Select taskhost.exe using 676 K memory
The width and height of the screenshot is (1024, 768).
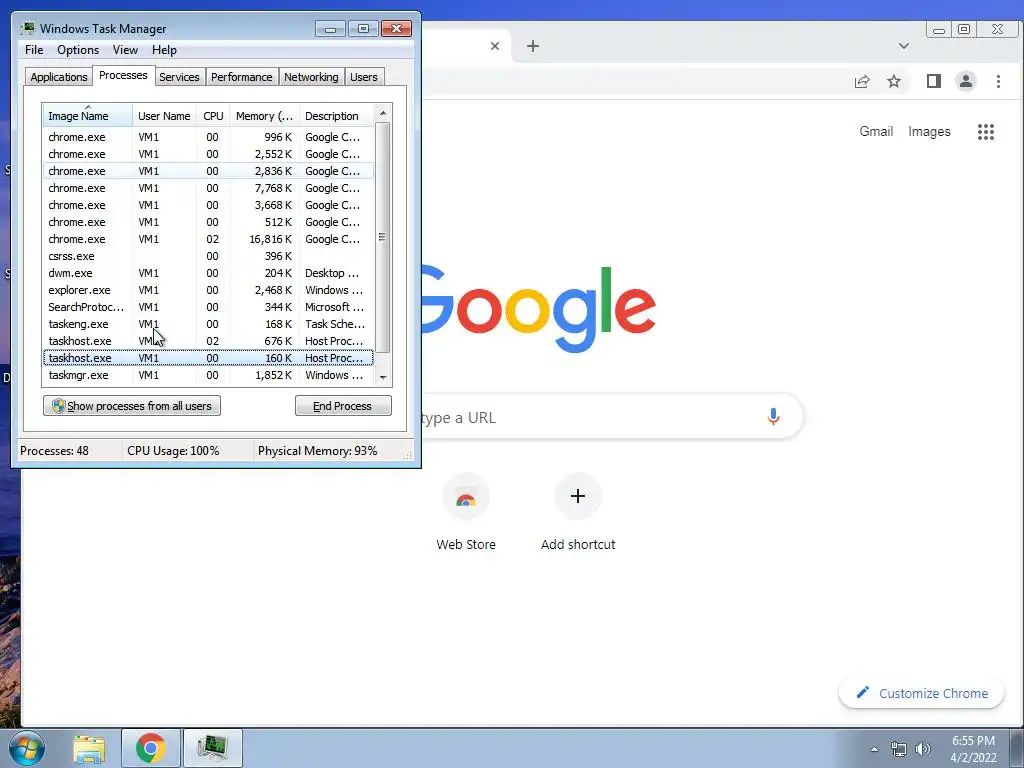click(x=208, y=341)
